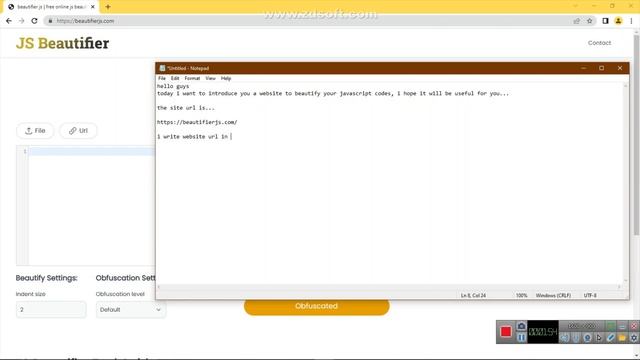Stop recording with the red square button
This screenshot has height=360, width=640.
tap(506, 331)
